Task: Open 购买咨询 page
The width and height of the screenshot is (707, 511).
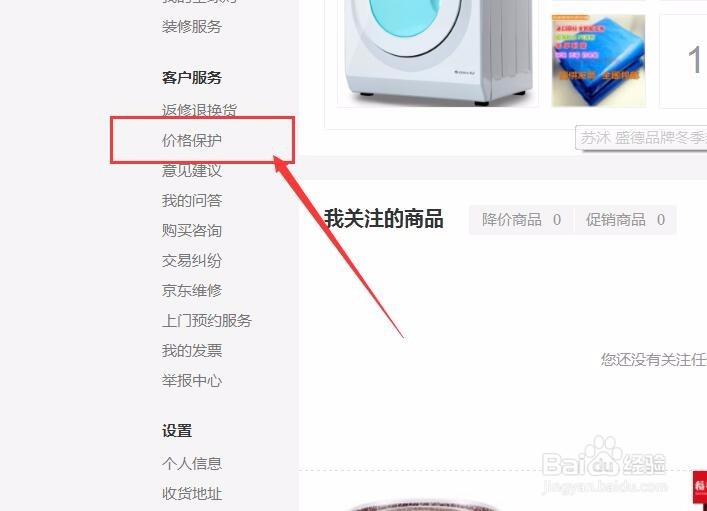Action: pos(192,230)
